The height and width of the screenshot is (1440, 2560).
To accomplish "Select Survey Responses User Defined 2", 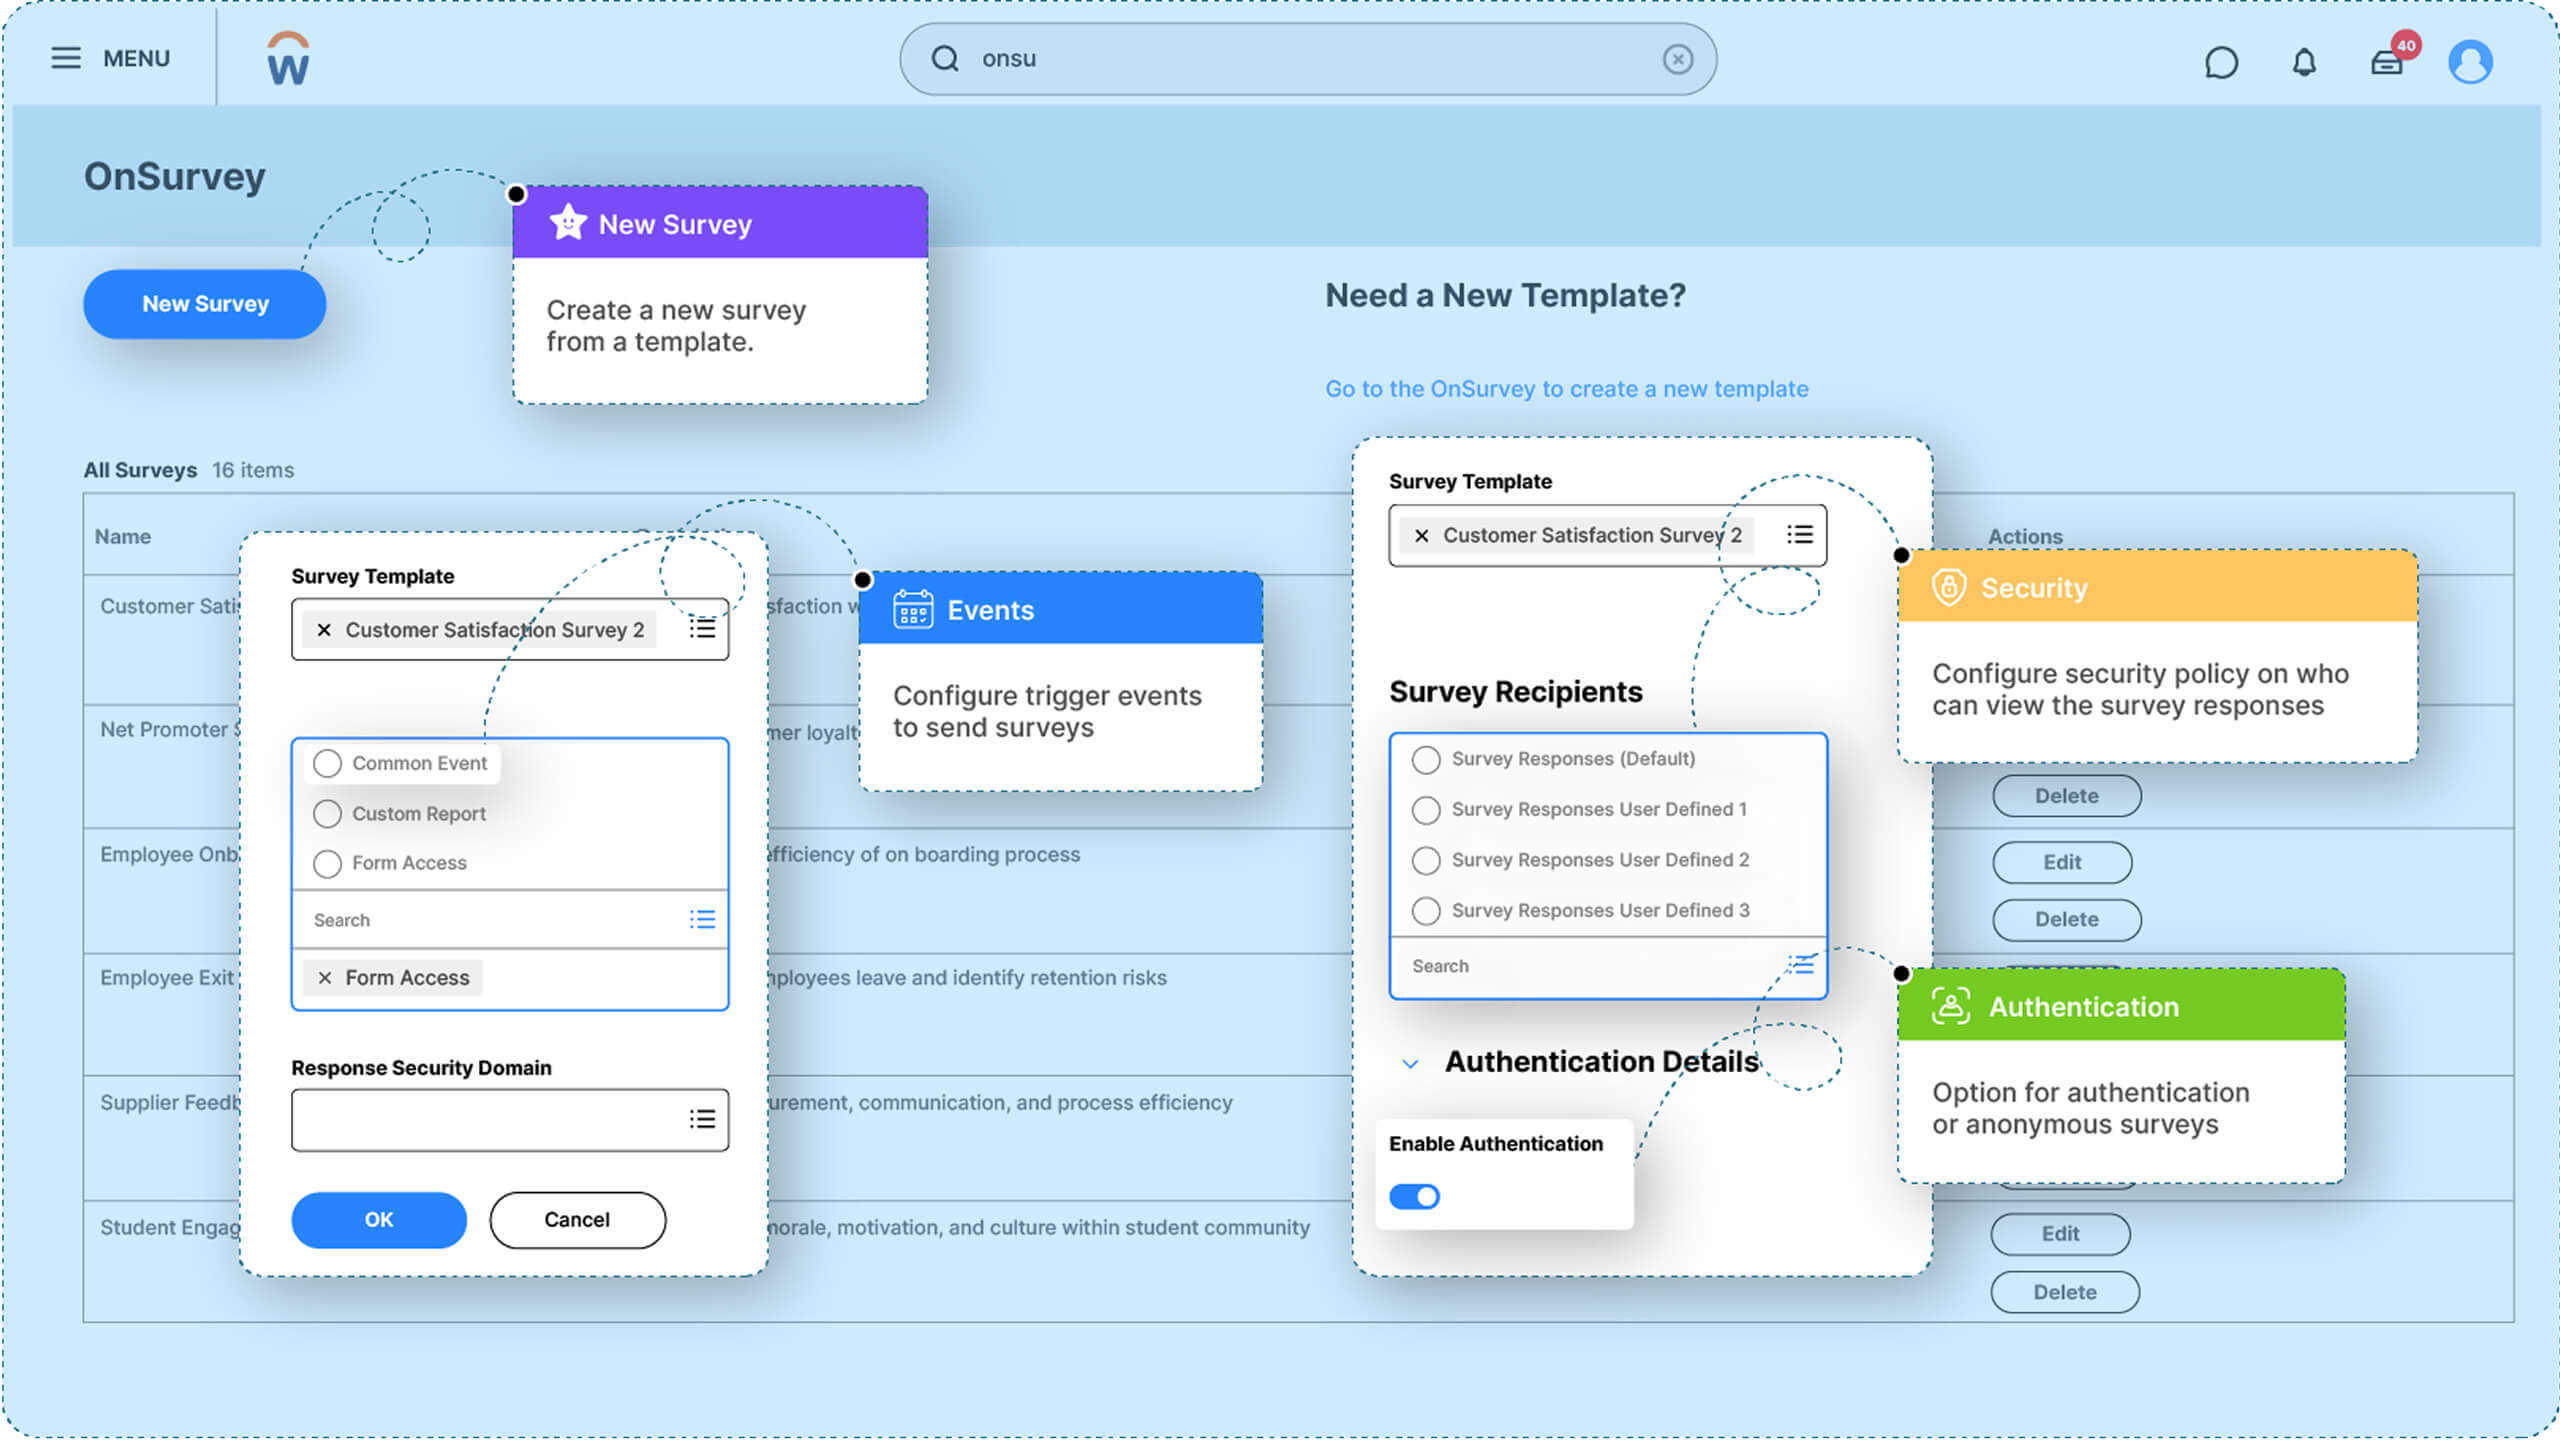I will (1426, 861).
